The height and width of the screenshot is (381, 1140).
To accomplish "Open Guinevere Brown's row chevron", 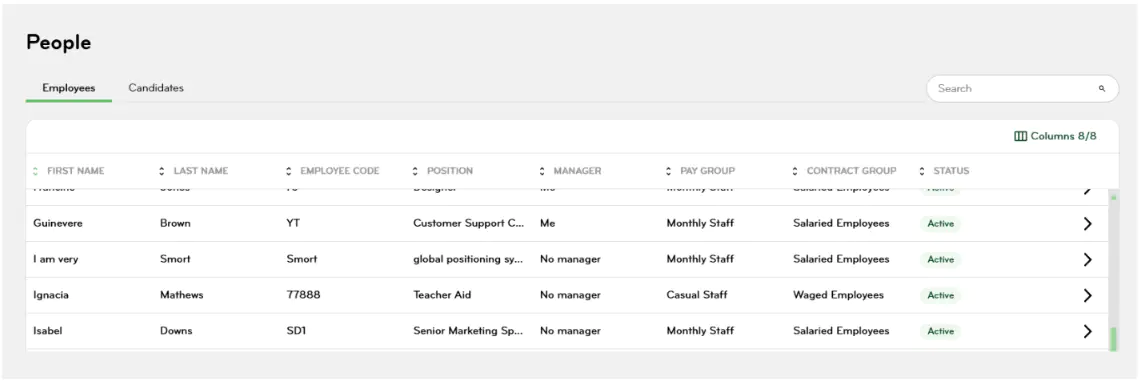I will [1087, 224].
